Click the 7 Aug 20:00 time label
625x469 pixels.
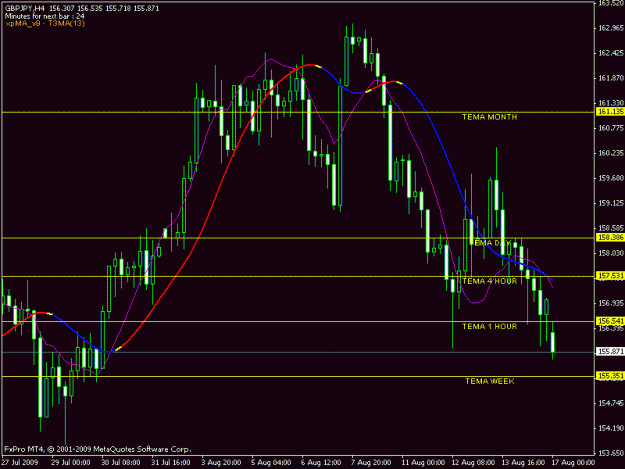point(371,463)
